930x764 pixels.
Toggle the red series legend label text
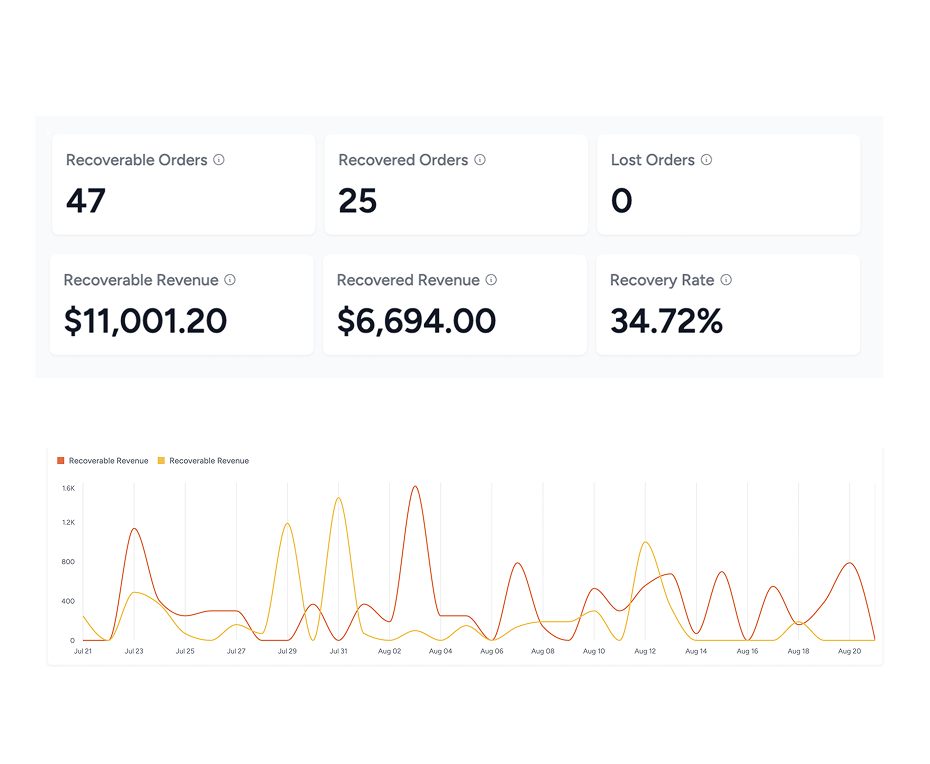pos(108,461)
